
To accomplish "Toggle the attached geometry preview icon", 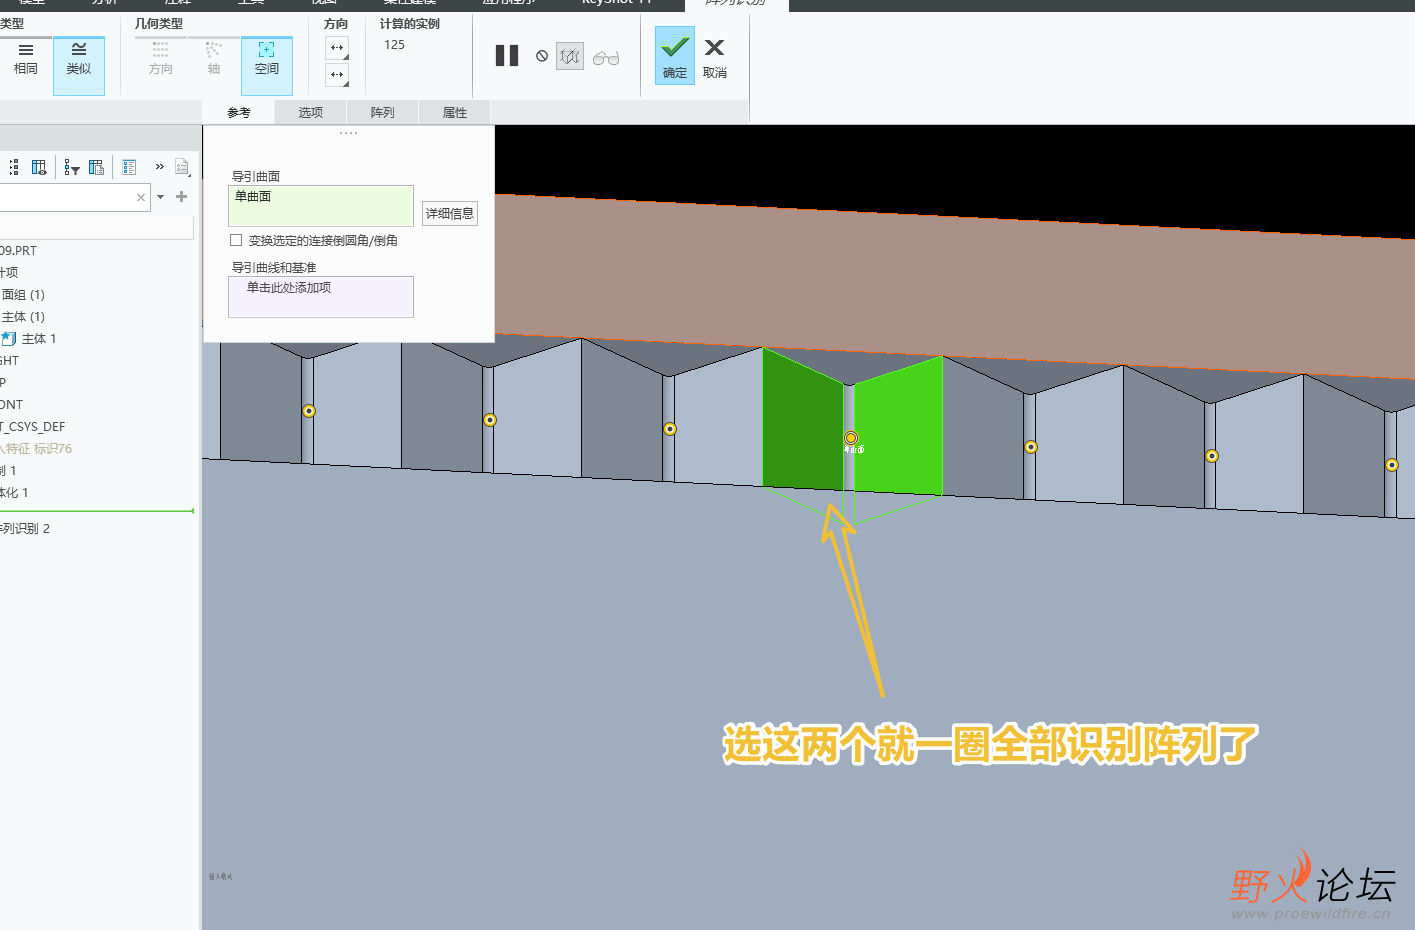I will 570,57.
